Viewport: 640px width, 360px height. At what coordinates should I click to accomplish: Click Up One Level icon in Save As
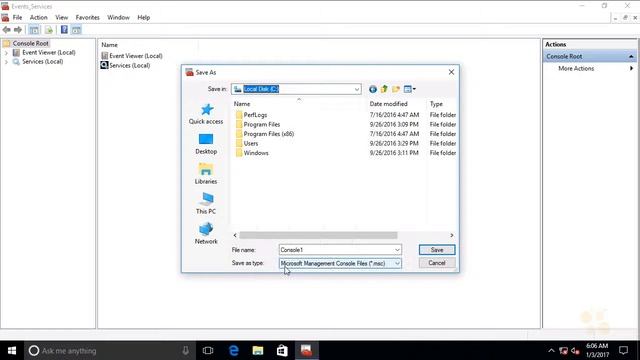tap(384, 89)
